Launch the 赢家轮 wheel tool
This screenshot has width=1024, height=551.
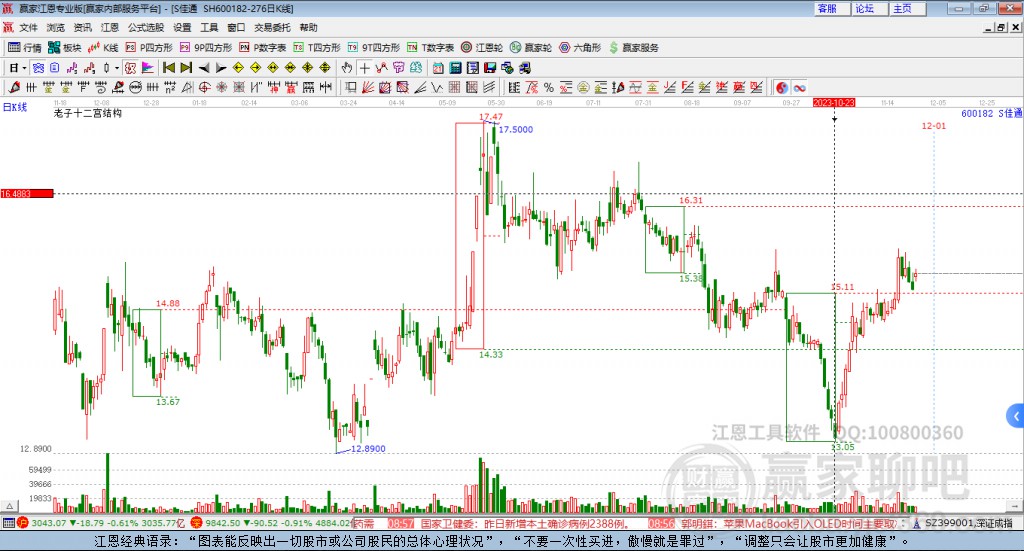pos(531,48)
